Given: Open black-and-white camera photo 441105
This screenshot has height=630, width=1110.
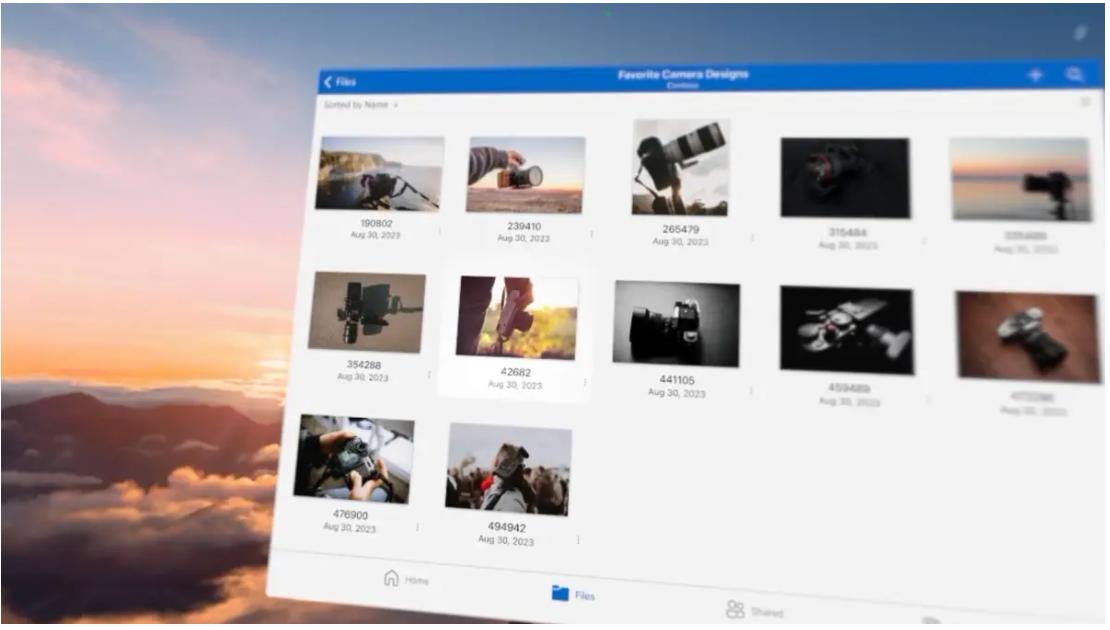Looking at the screenshot, I should point(676,324).
